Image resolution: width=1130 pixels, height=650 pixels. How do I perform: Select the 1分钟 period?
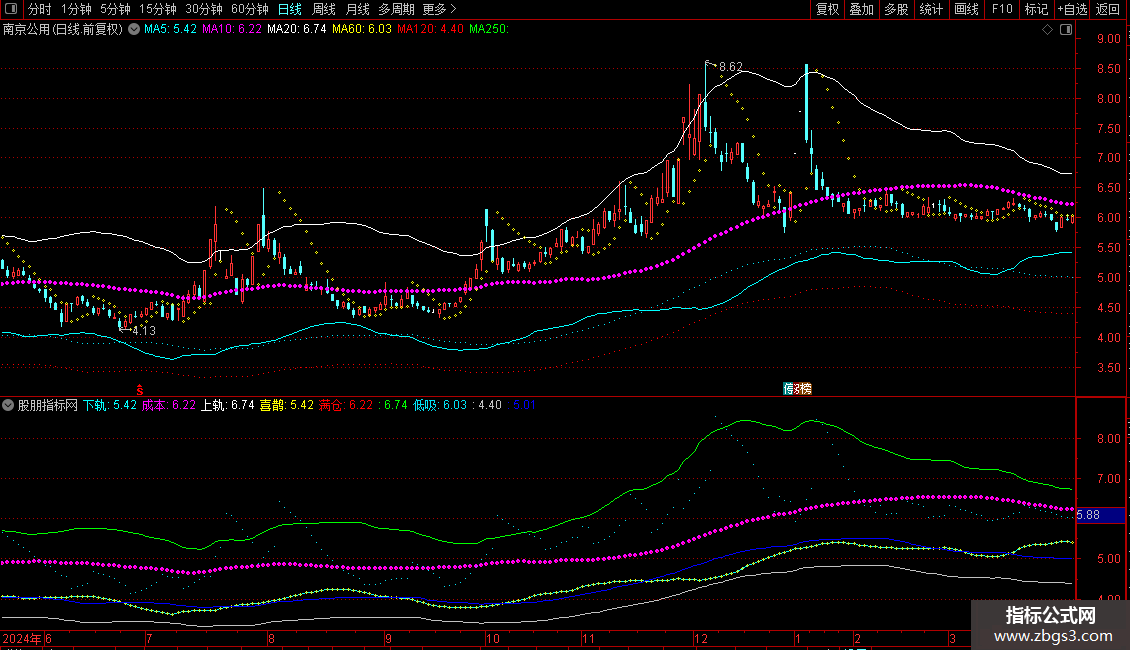[76, 9]
